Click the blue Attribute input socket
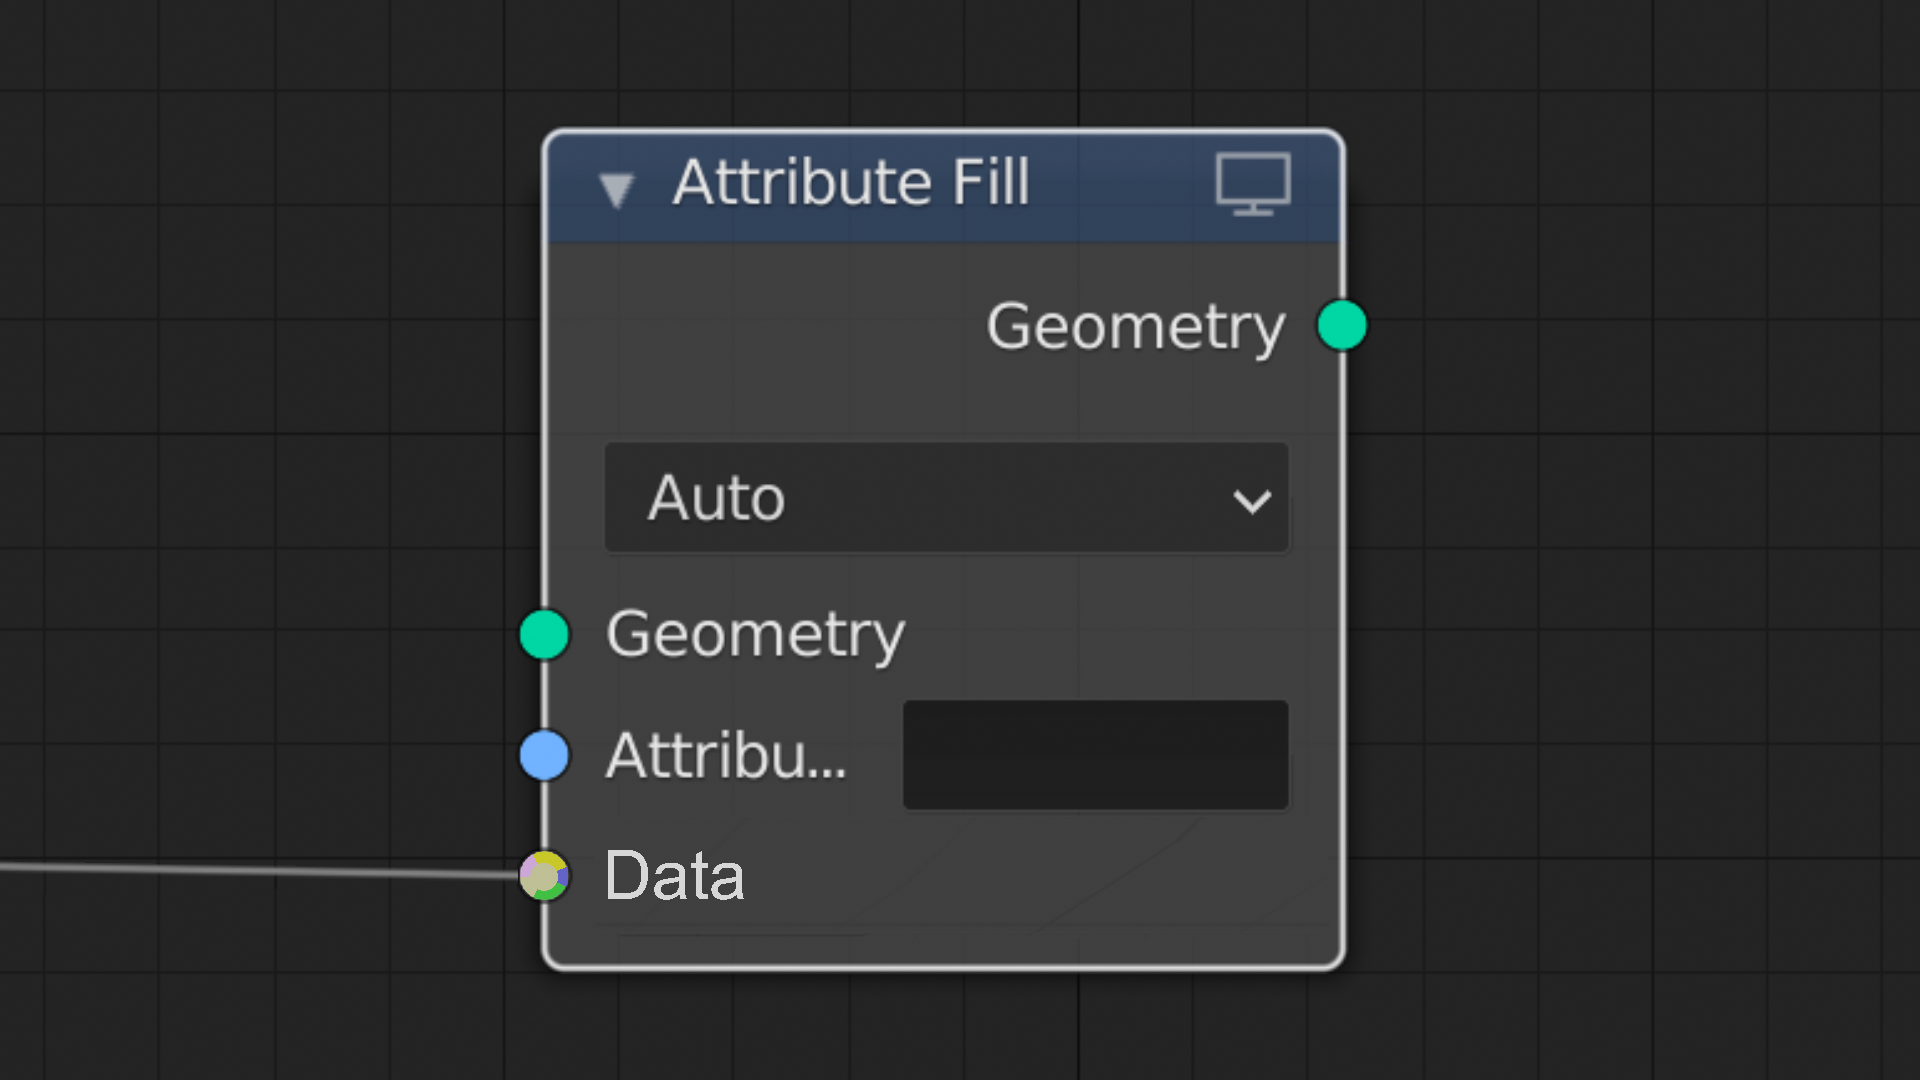Viewport: 1920px width, 1080px height. (x=545, y=755)
